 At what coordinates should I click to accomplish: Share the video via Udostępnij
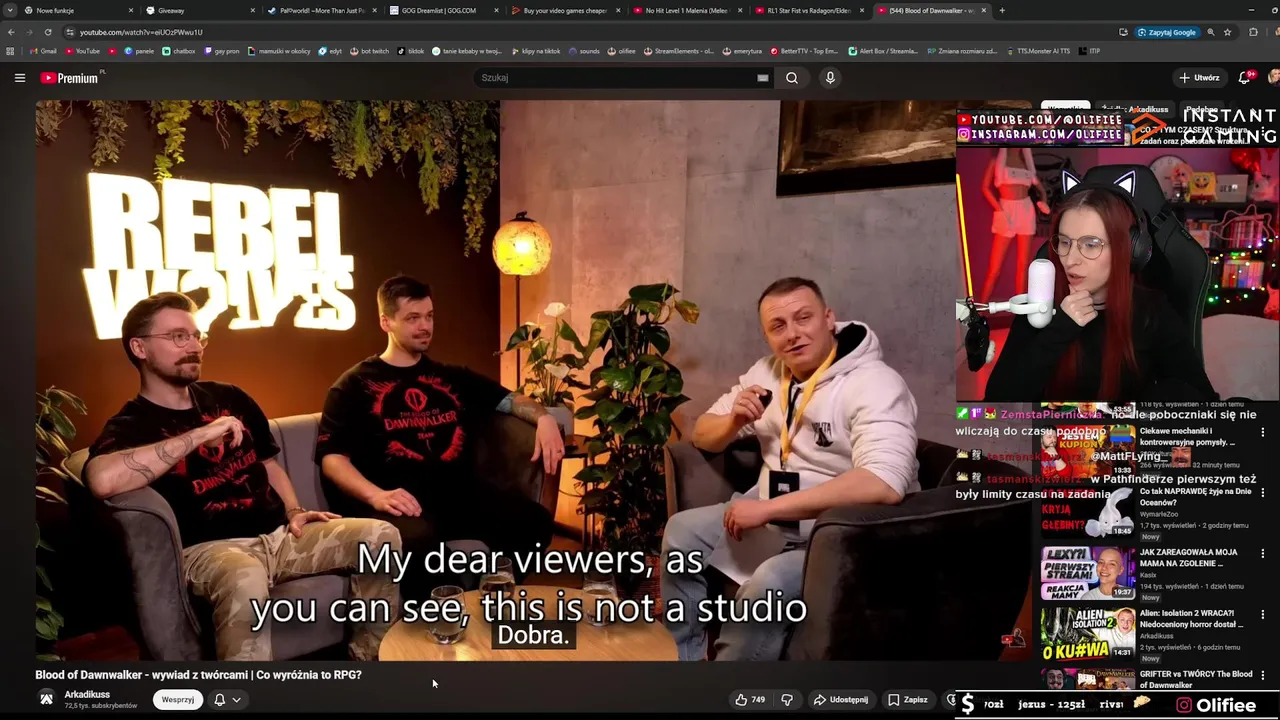tap(841, 700)
